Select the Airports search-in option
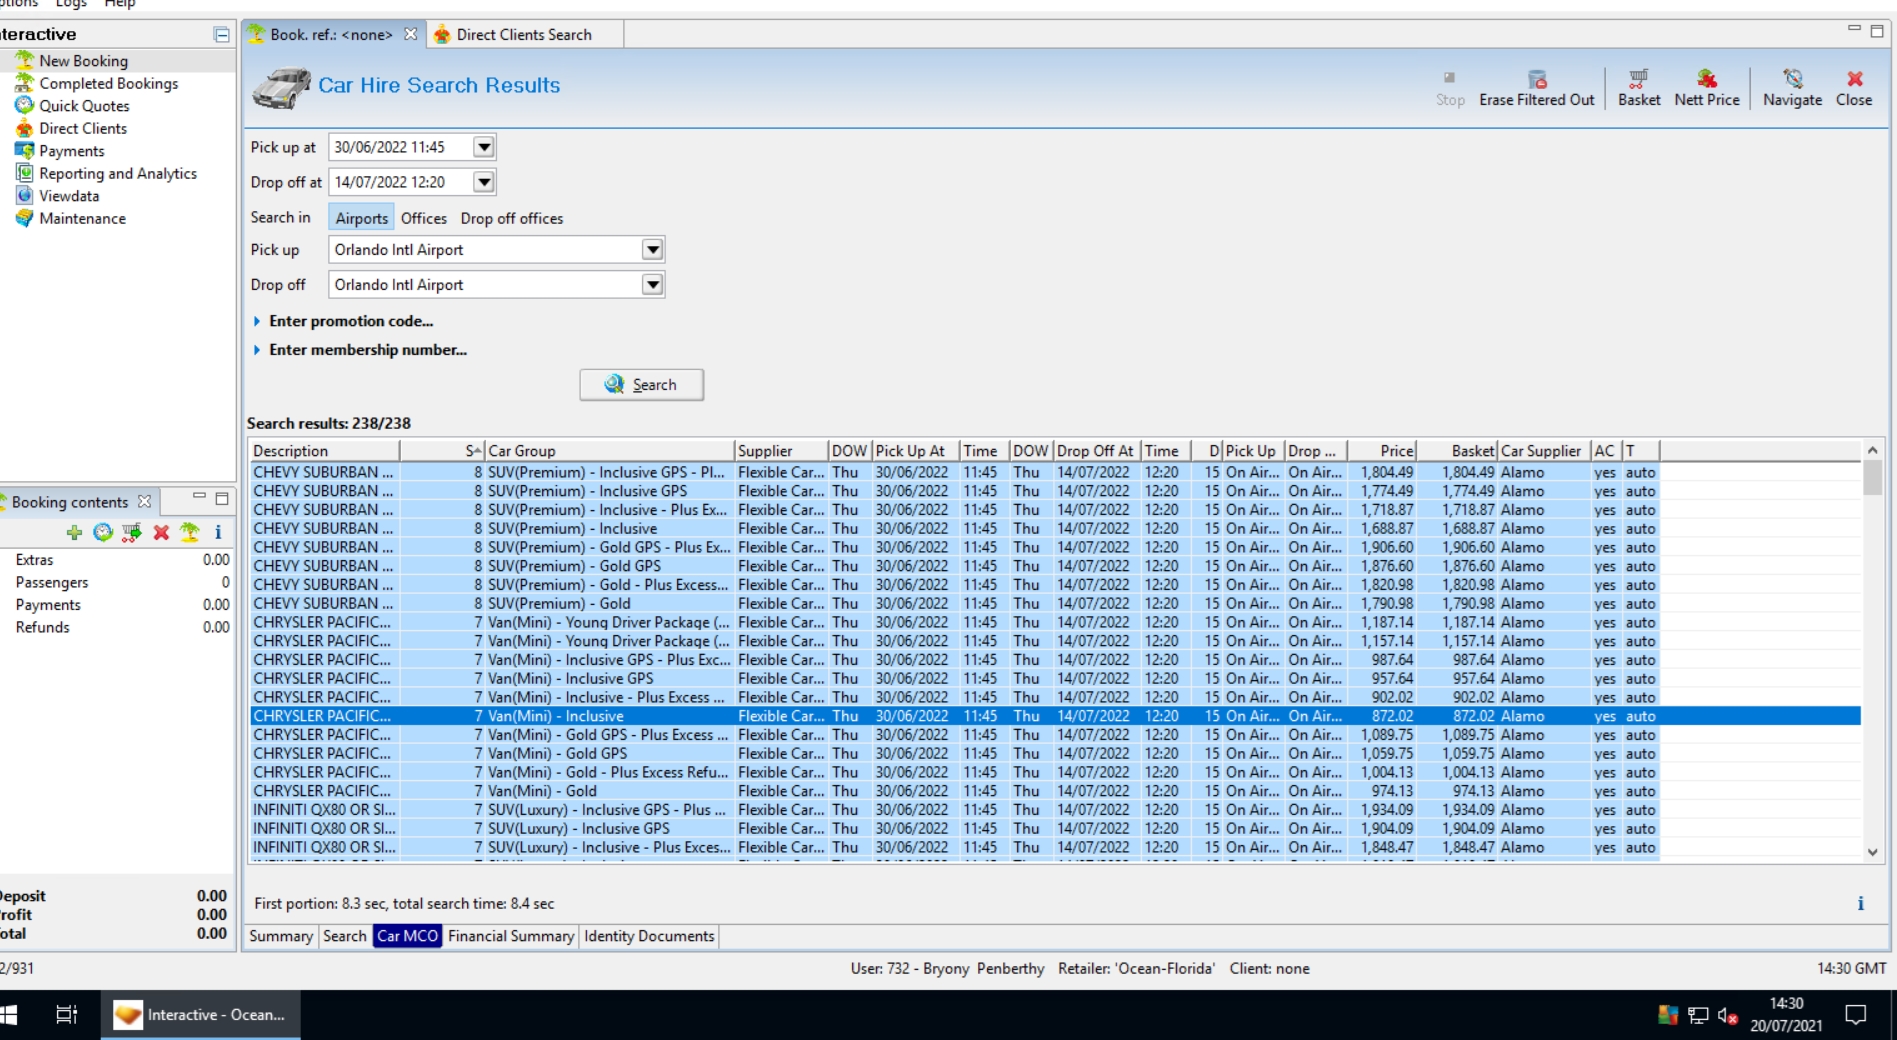The width and height of the screenshot is (1897, 1040). (x=361, y=218)
